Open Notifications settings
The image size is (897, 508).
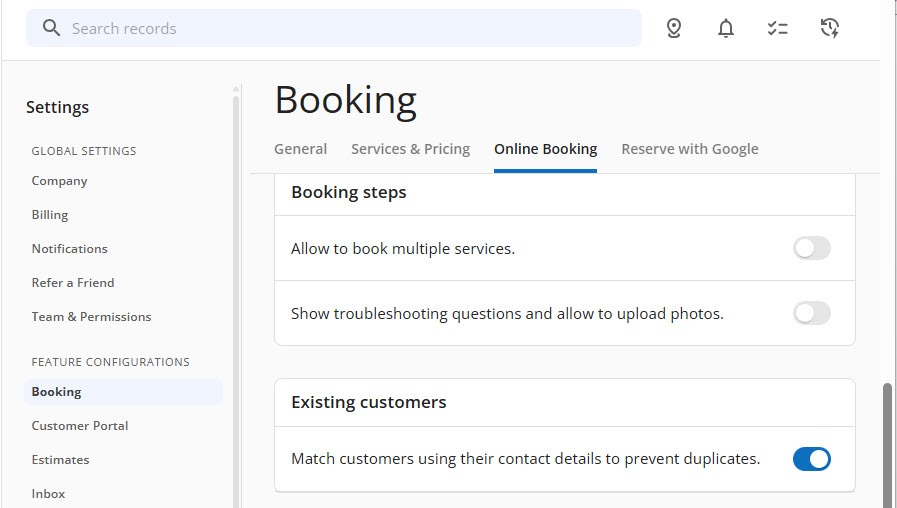[69, 249]
